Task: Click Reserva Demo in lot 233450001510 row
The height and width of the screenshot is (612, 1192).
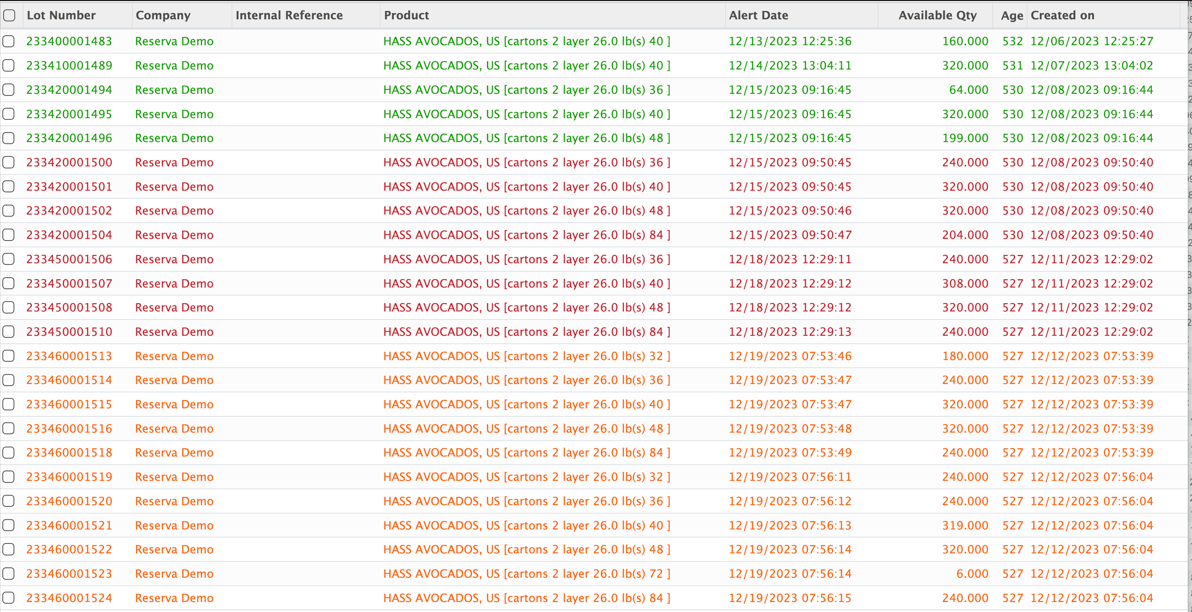Action: click(174, 331)
